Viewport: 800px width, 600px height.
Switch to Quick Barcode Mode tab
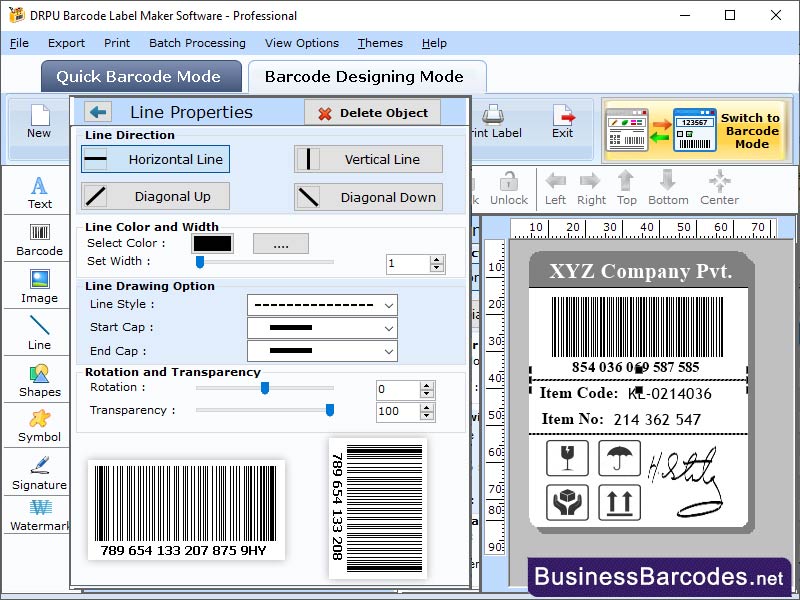[141, 77]
